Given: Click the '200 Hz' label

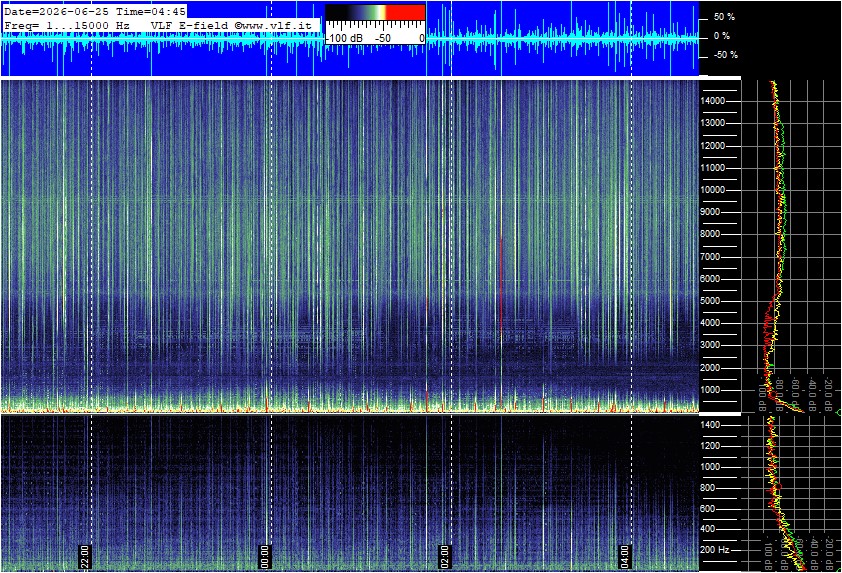Looking at the screenshot, I should pyautogui.click(x=715, y=550).
